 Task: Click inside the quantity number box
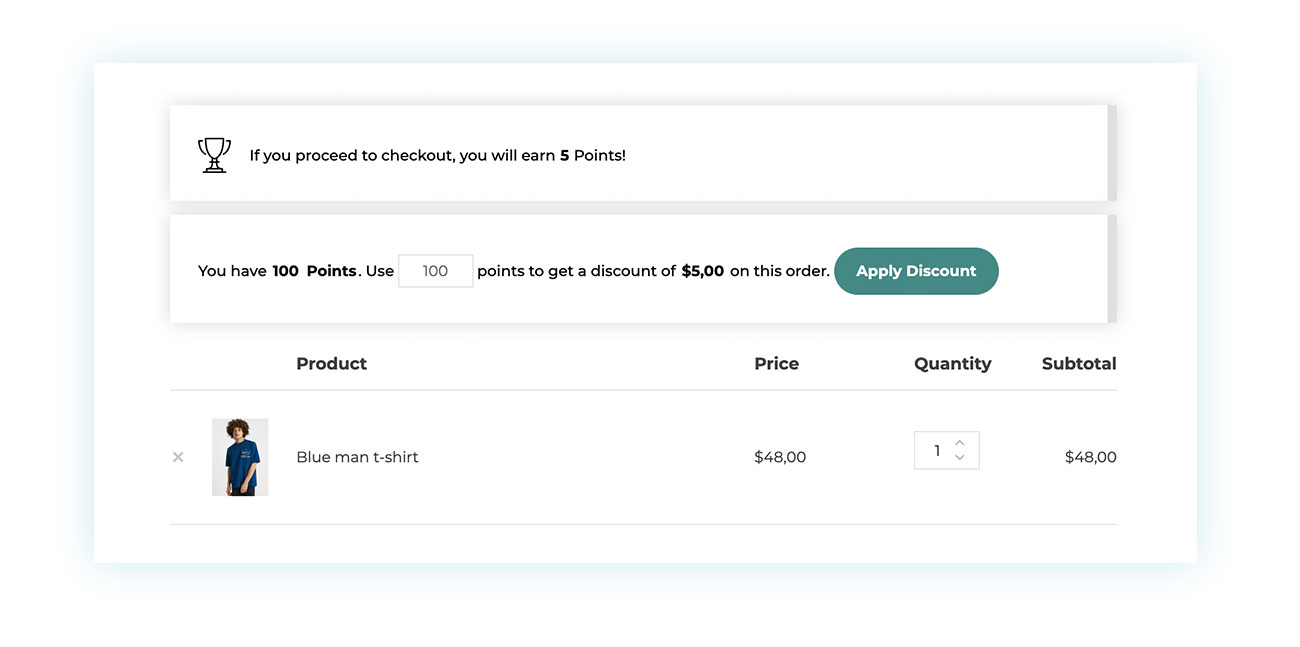coord(935,451)
